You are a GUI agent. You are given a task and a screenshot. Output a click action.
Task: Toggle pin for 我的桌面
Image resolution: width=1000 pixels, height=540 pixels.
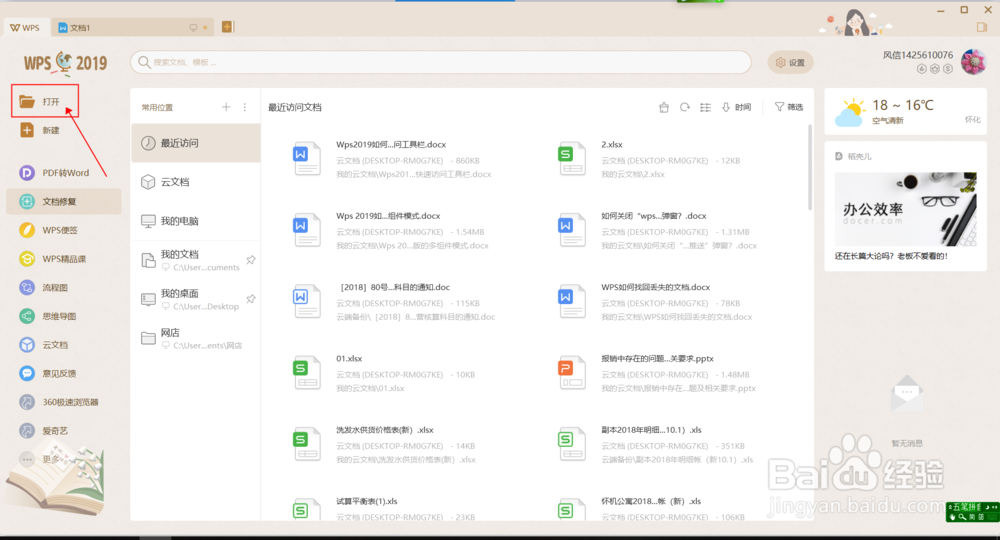point(251,299)
